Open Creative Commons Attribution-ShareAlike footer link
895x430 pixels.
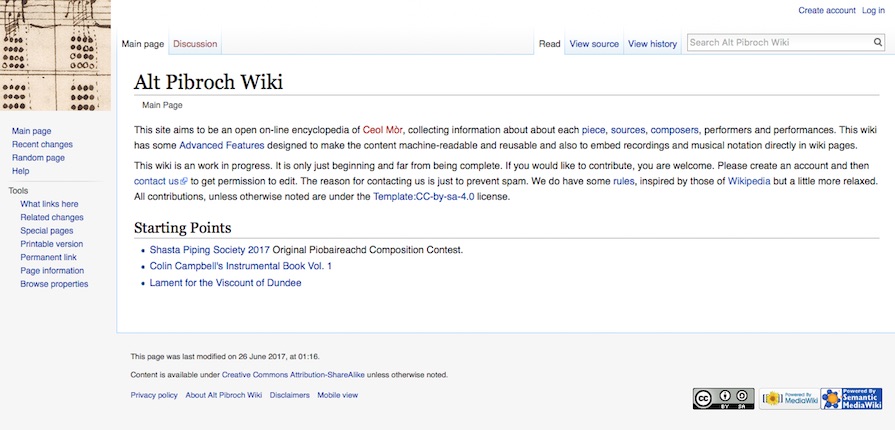coord(293,375)
